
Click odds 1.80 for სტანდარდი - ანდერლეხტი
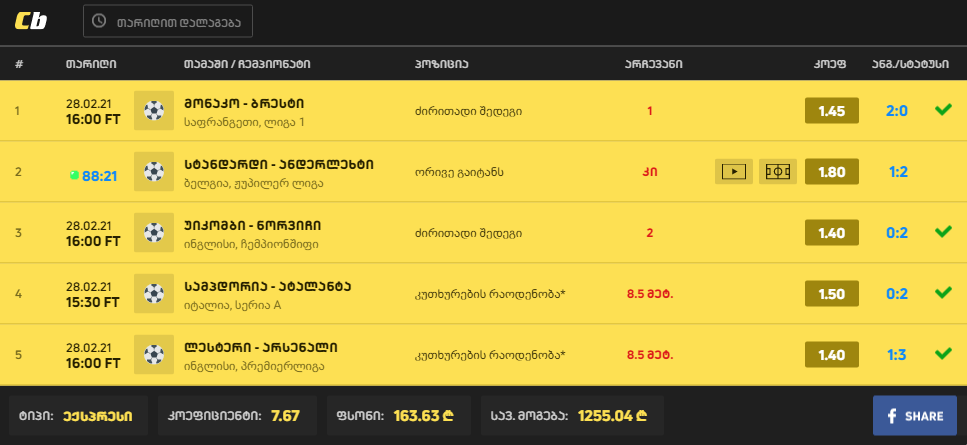pyautogui.click(x=831, y=172)
